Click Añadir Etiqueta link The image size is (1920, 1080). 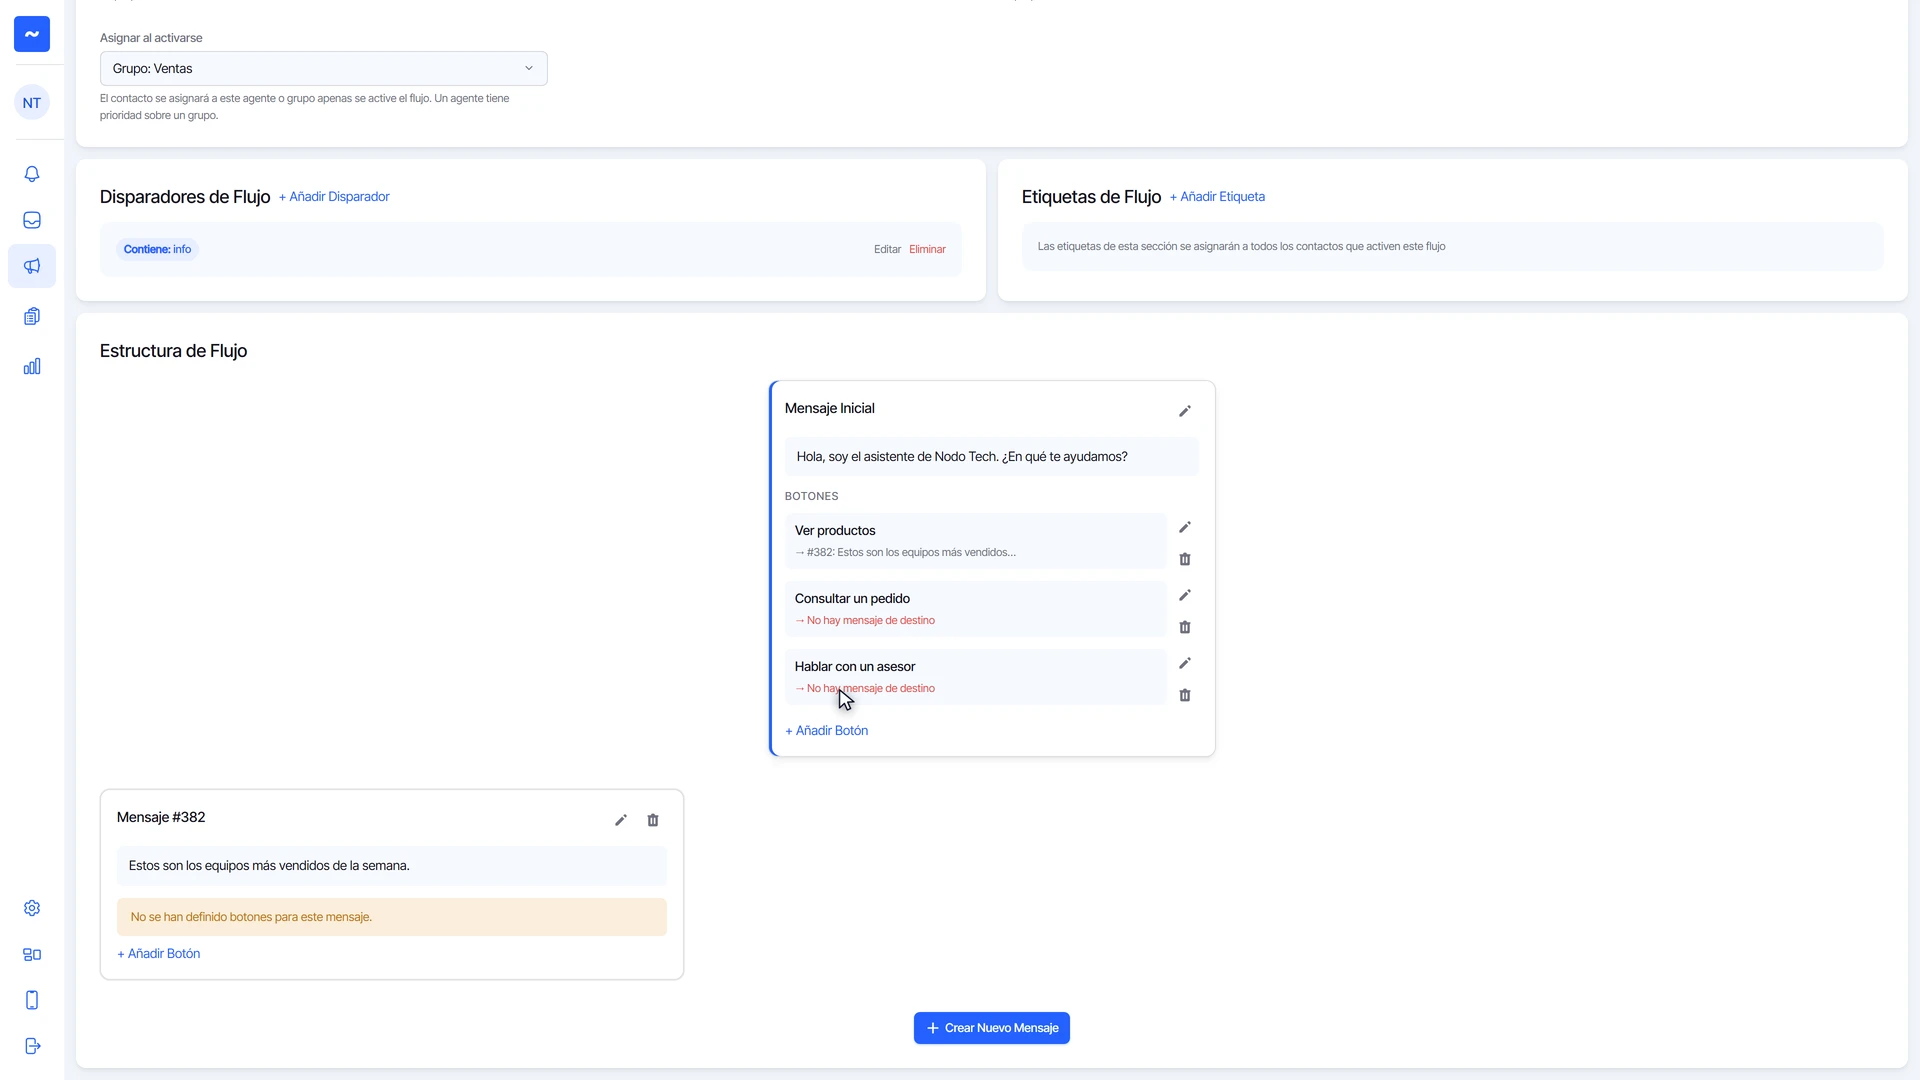click(x=1217, y=197)
